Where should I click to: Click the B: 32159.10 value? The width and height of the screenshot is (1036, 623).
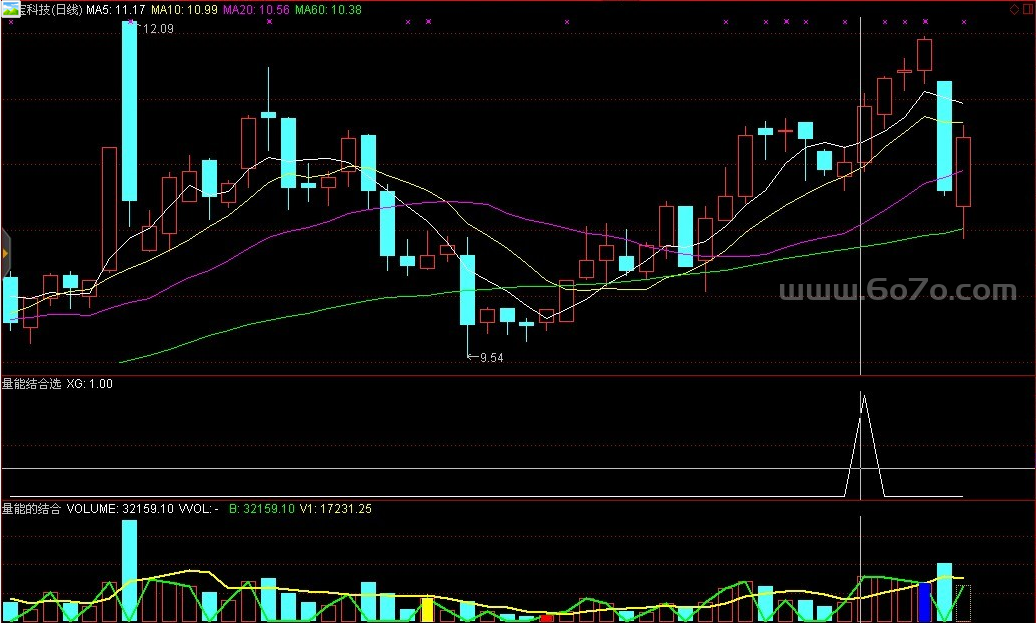262,509
